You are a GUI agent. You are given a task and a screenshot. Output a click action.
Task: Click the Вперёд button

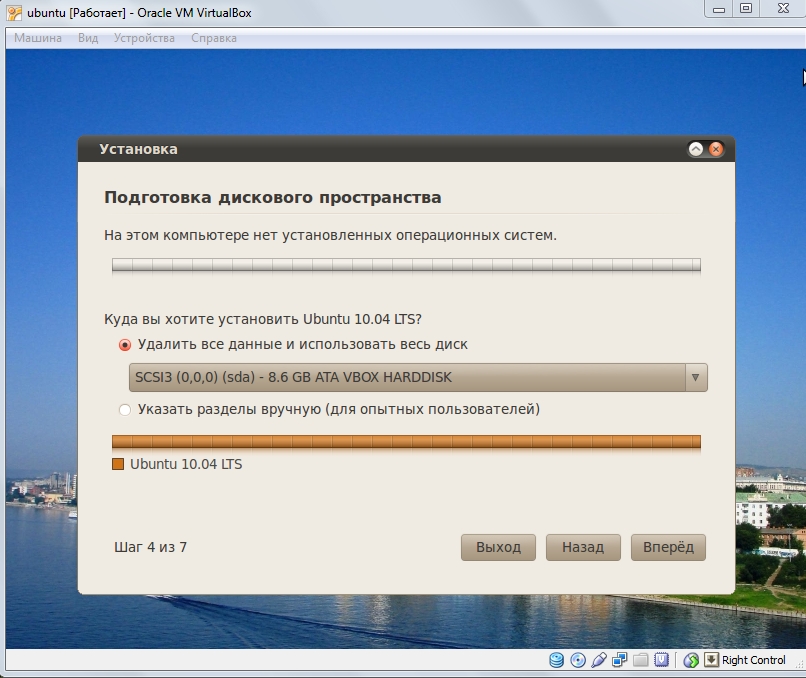point(668,547)
